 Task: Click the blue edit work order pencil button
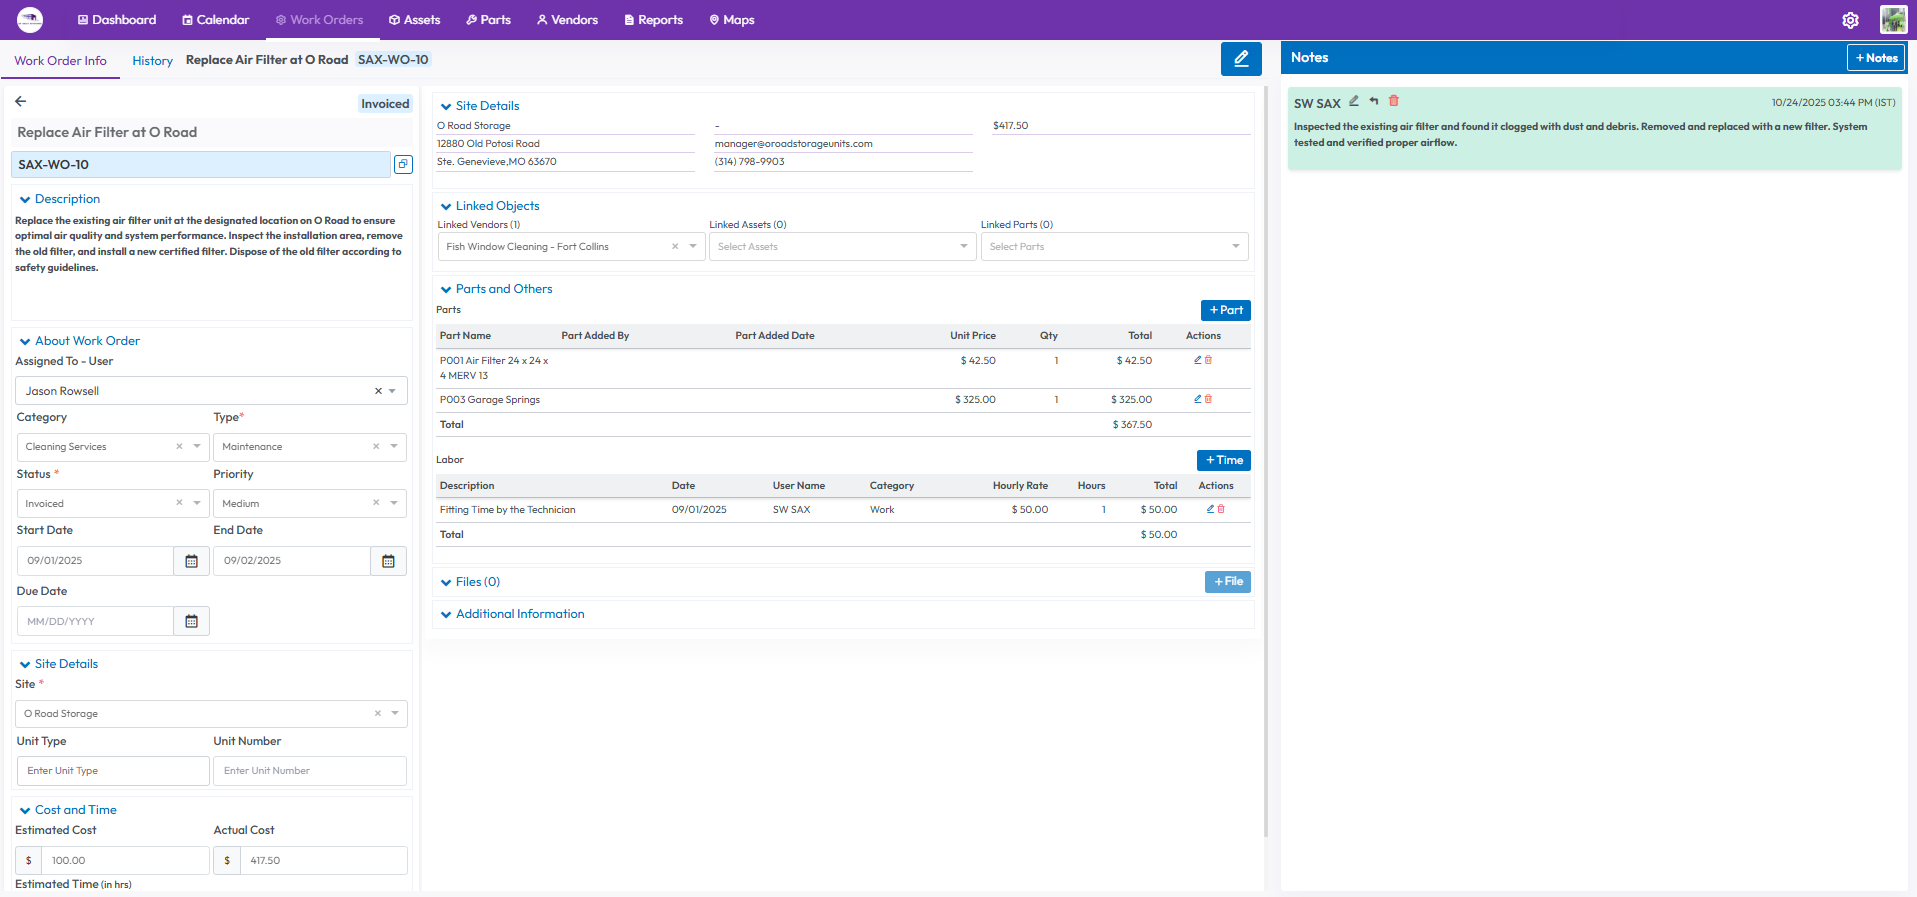click(1240, 59)
